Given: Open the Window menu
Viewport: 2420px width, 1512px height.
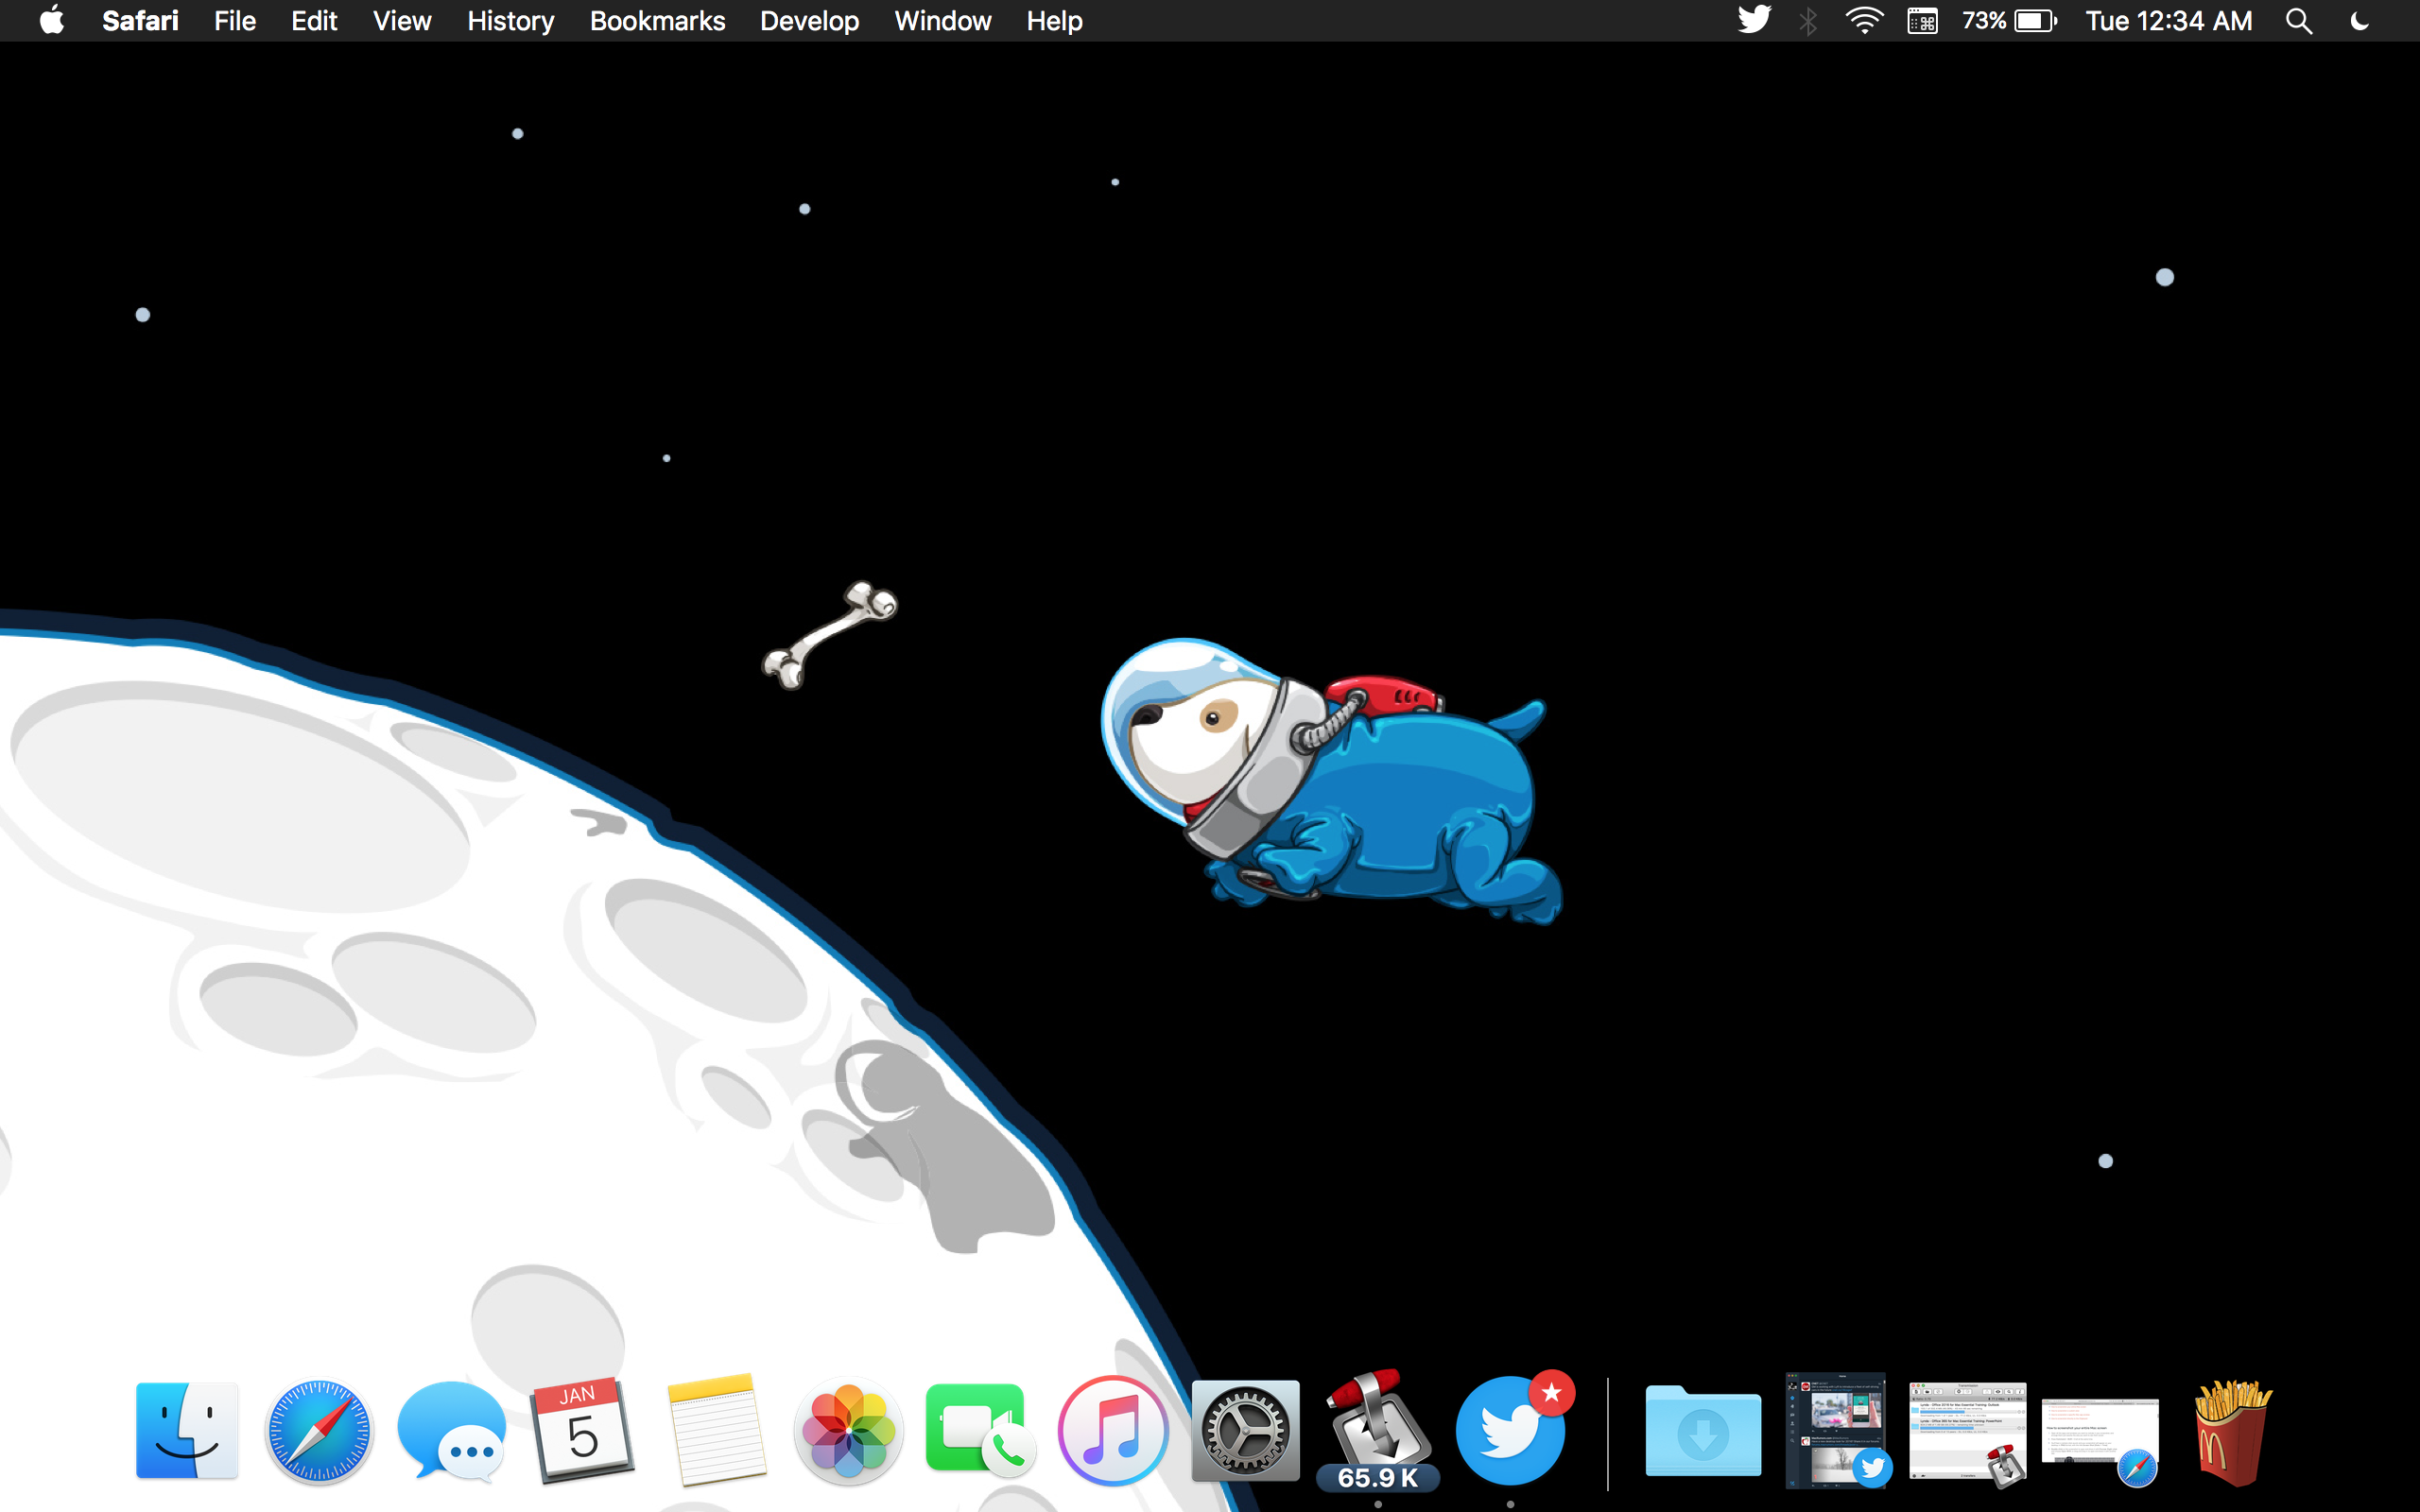Looking at the screenshot, I should tap(943, 21).
